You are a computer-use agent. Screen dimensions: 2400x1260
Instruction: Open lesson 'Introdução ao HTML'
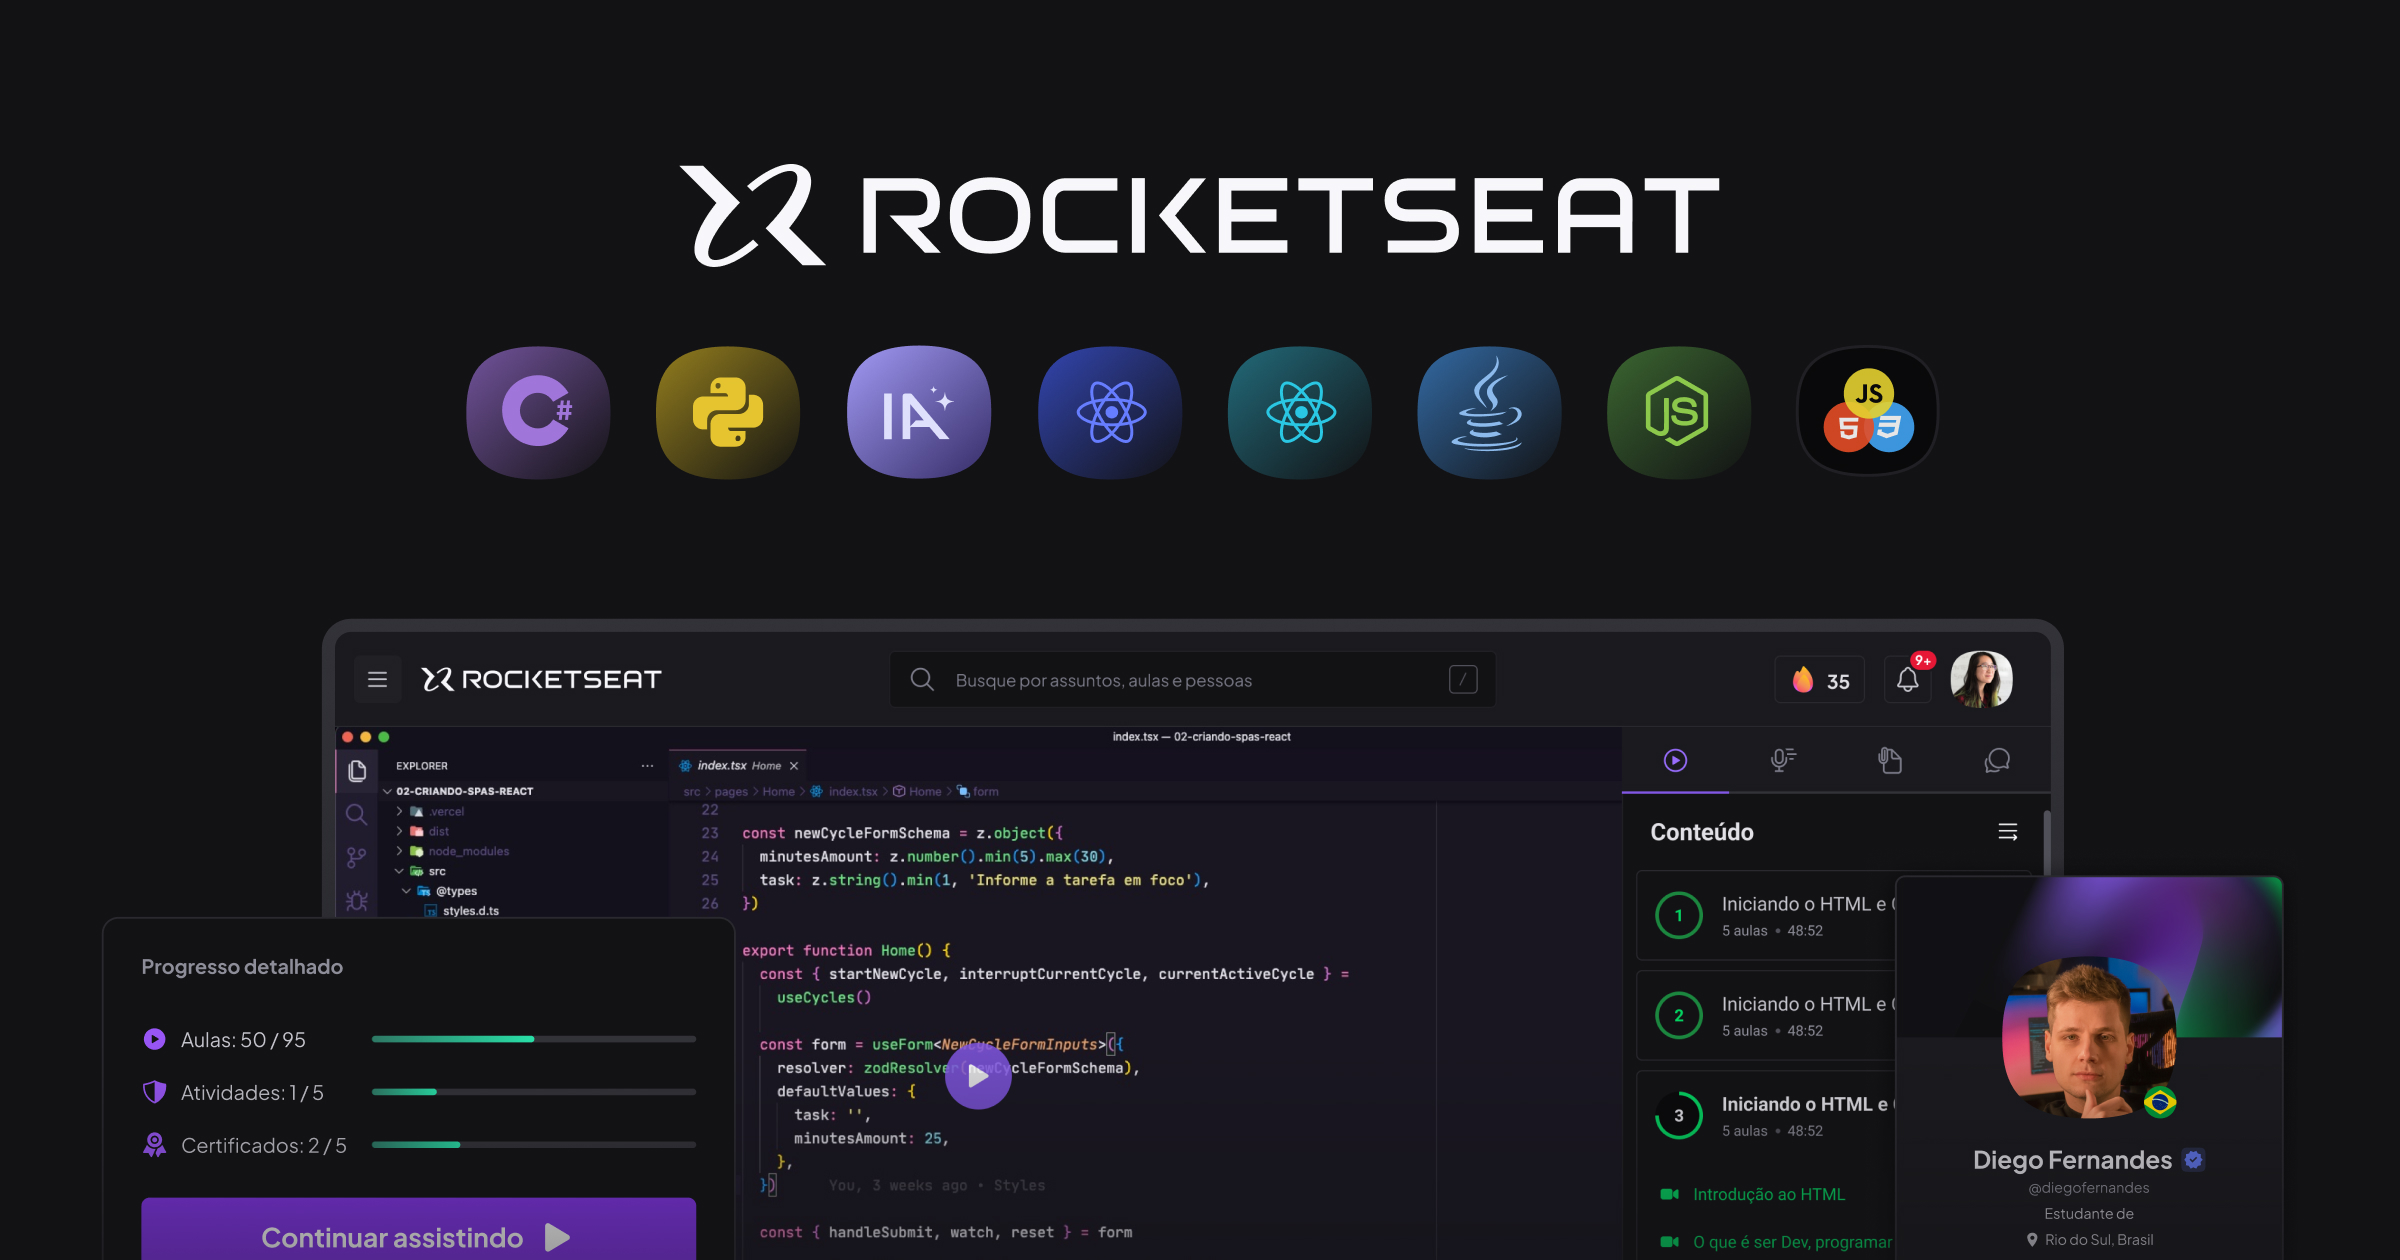pos(1768,1194)
